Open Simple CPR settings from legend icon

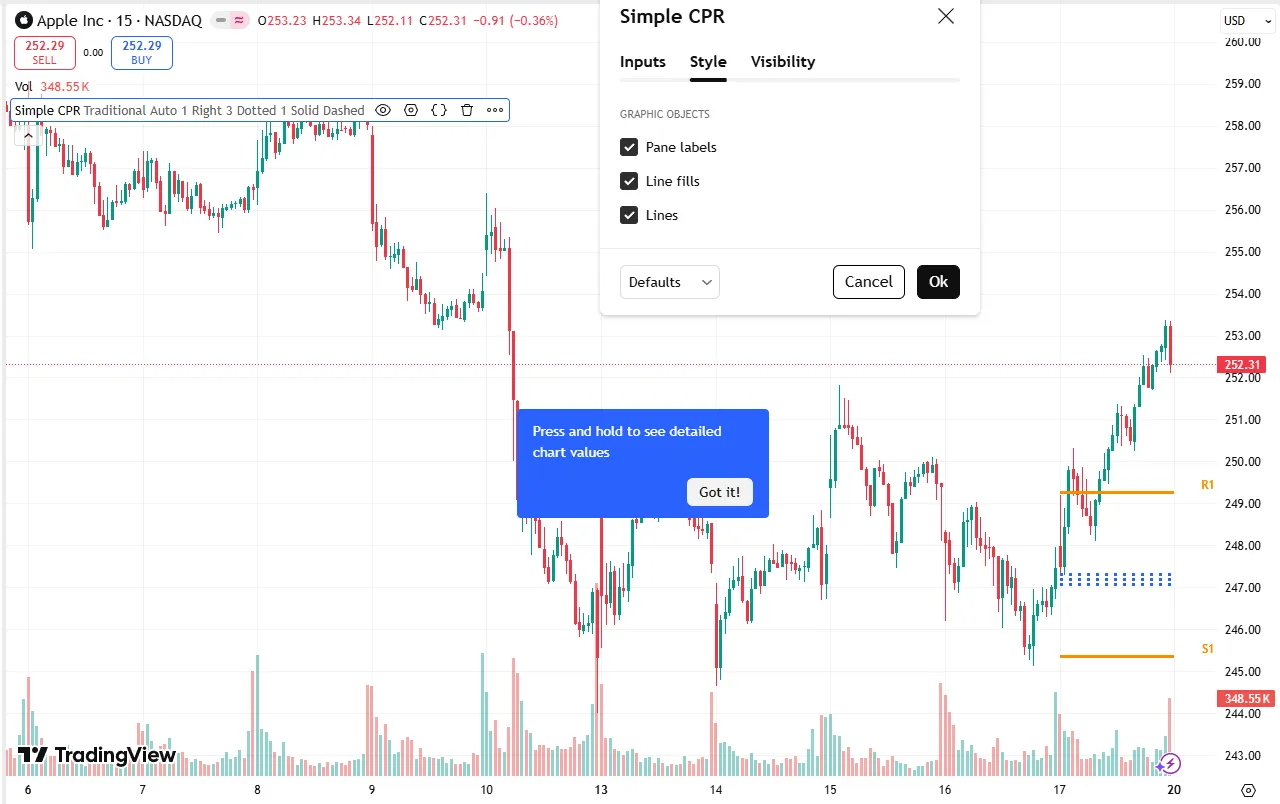click(x=411, y=110)
